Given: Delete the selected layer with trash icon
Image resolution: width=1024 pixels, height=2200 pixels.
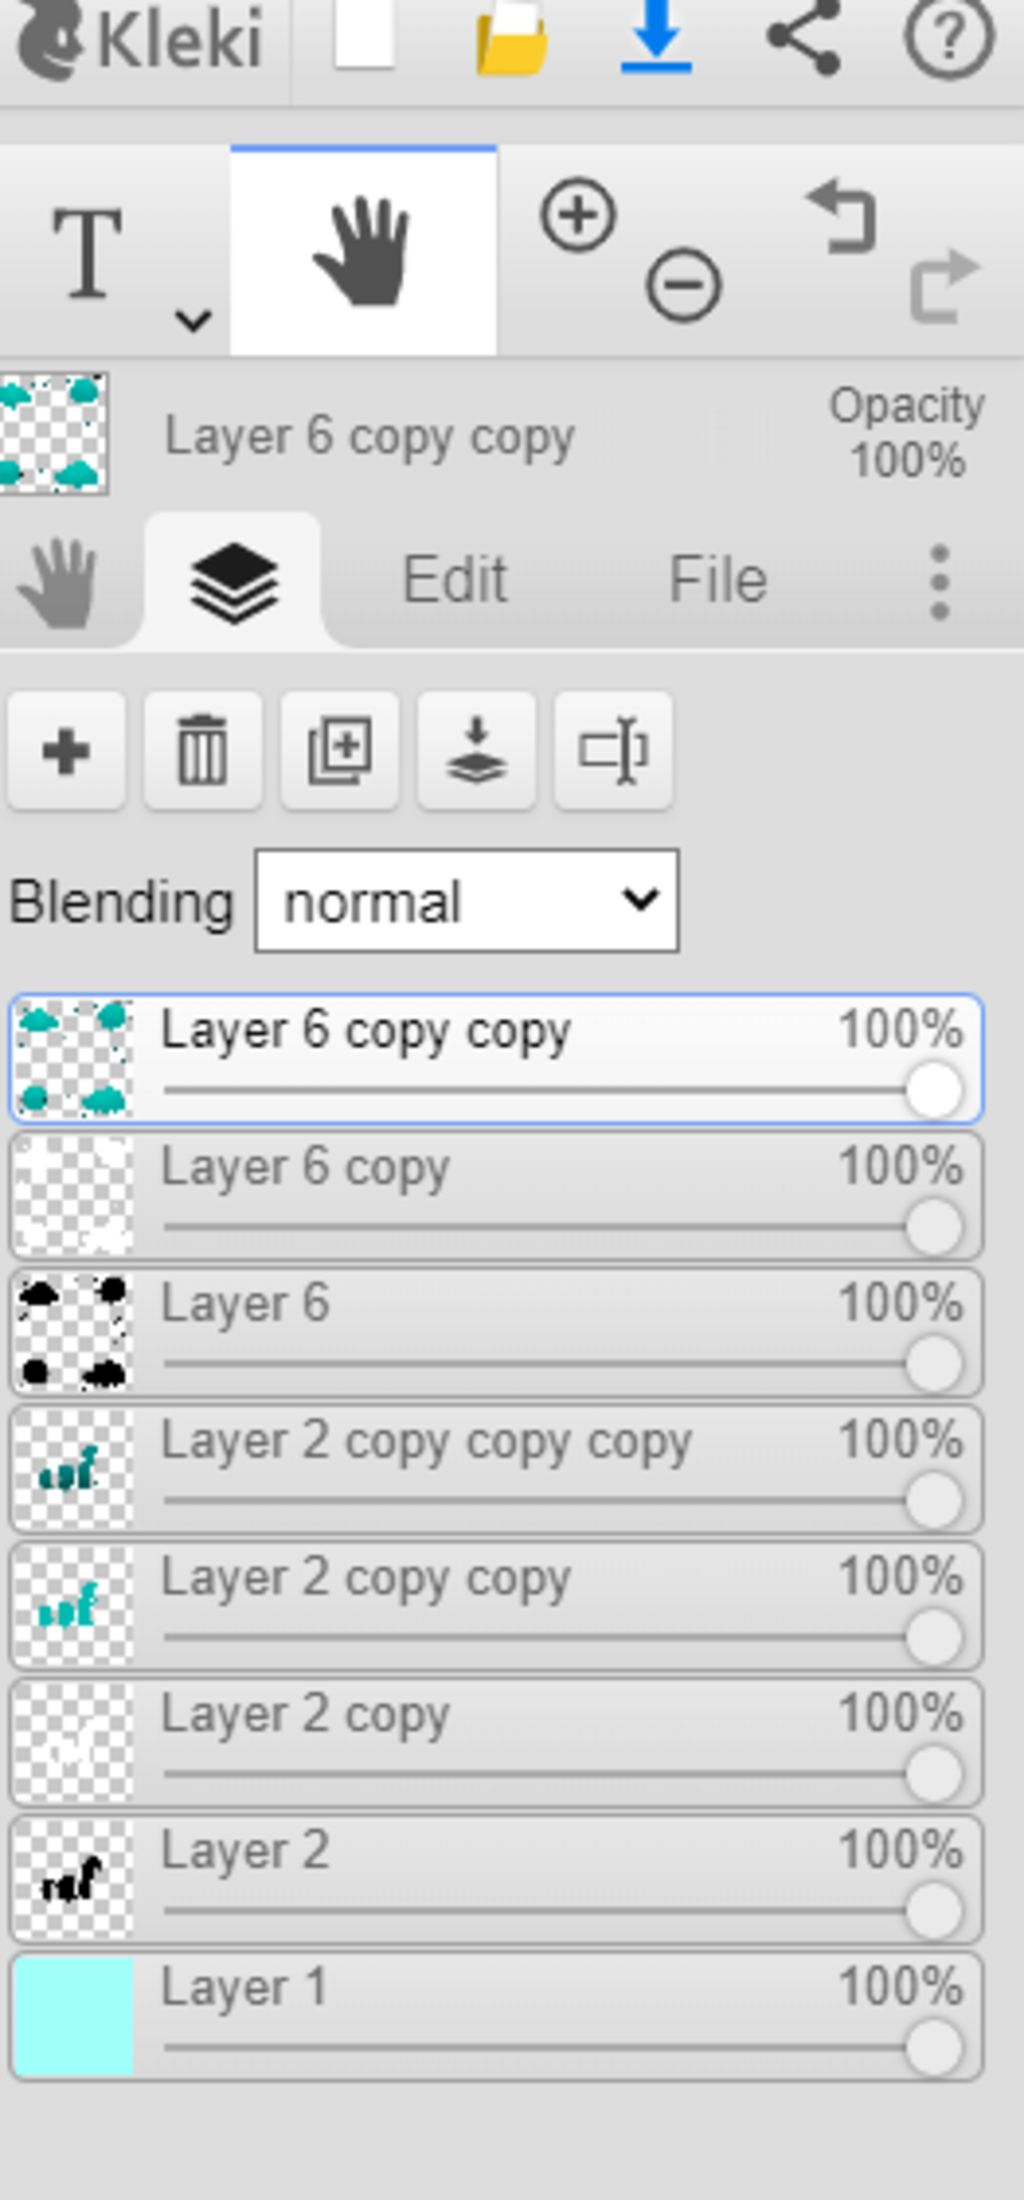Looking at the screenshot, I should point(203,751).
